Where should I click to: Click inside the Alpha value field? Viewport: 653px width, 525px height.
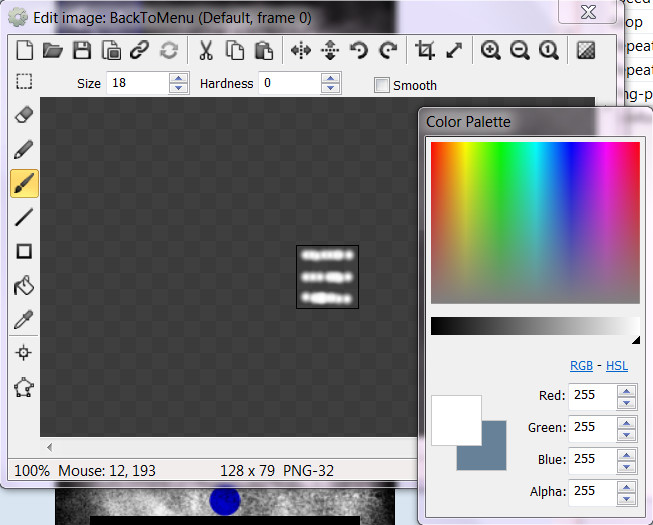[x=591, y=491]
